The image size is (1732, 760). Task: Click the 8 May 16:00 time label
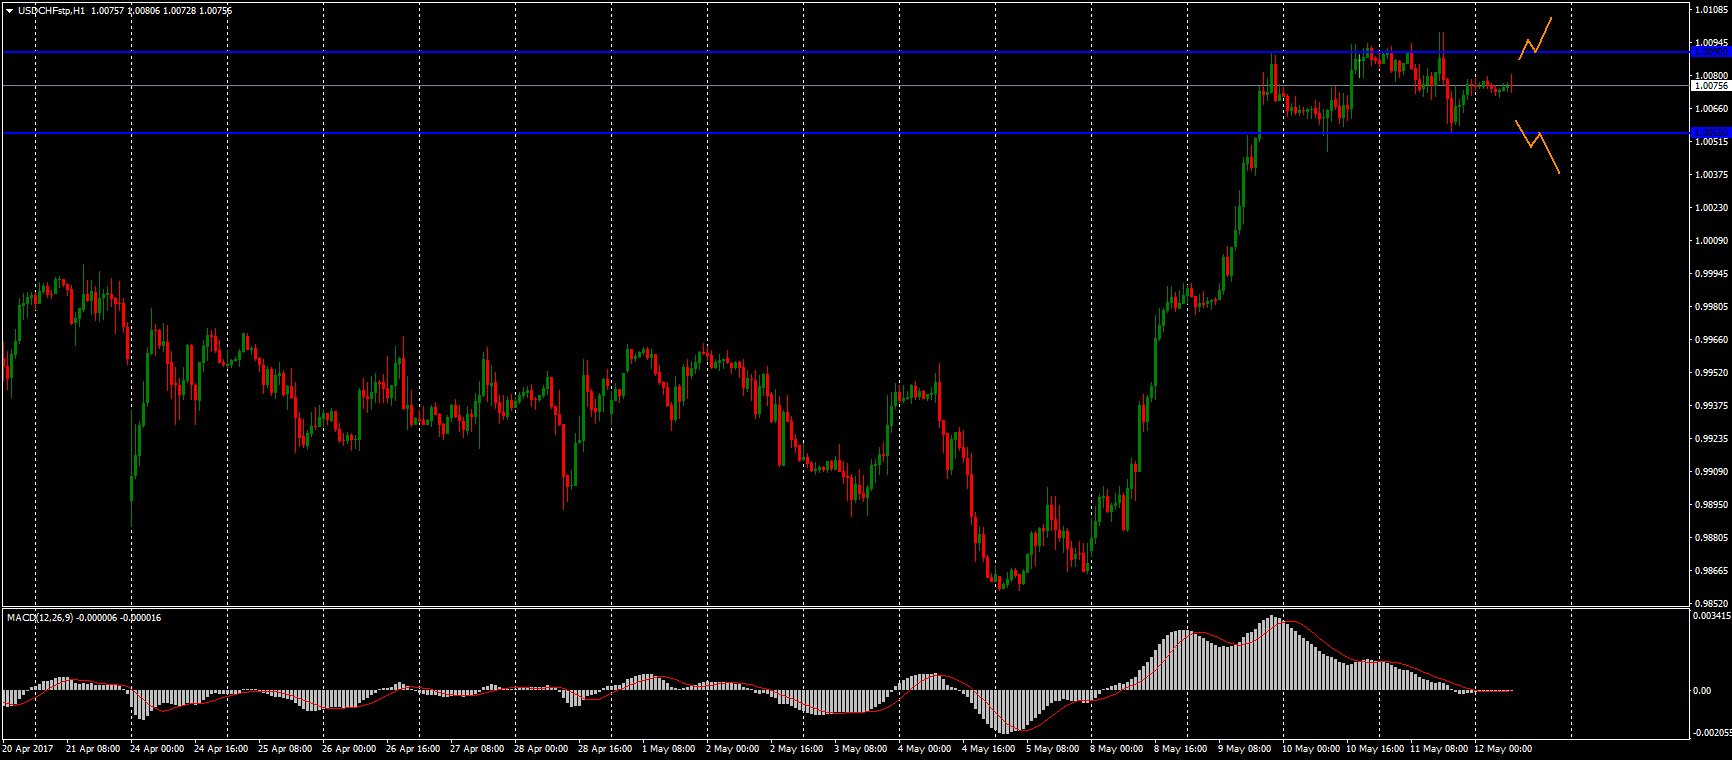tap(1181, 749)
